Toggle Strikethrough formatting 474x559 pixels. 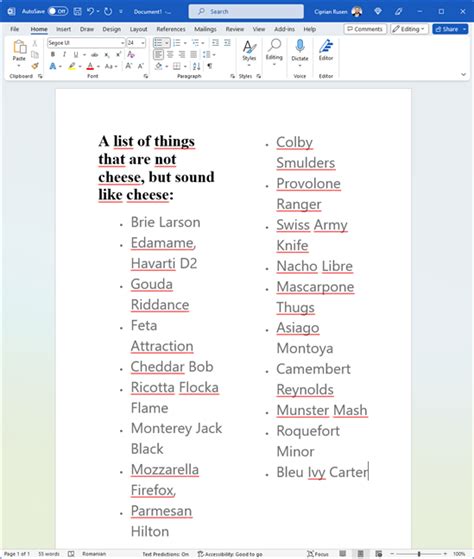pos(94,55)
